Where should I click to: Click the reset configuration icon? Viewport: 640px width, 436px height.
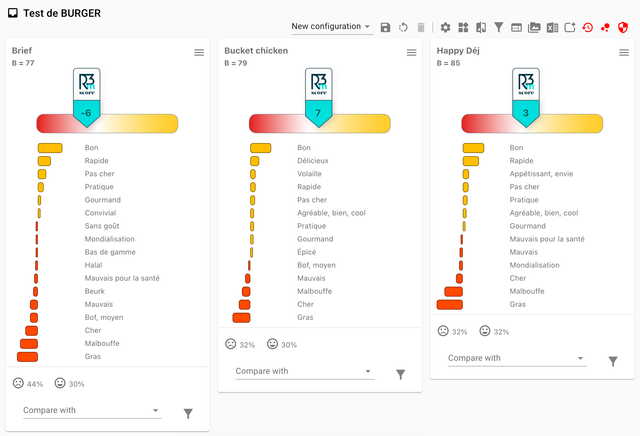point(403,27)
